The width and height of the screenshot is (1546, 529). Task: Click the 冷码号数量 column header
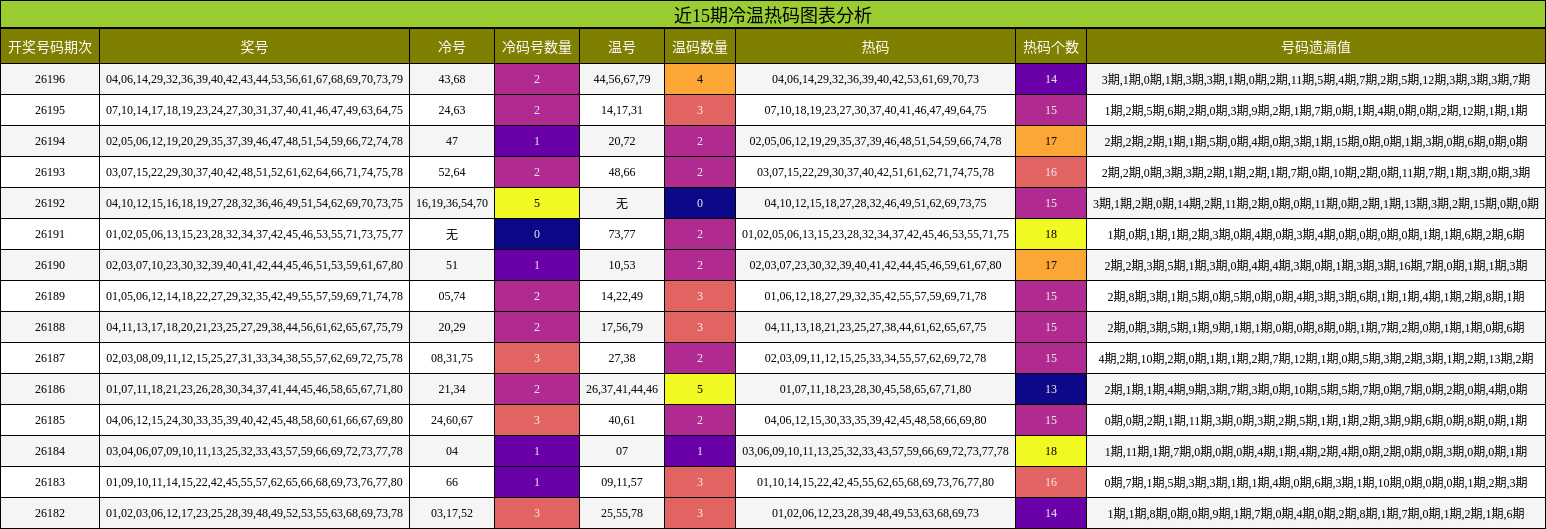coord(537,47)
